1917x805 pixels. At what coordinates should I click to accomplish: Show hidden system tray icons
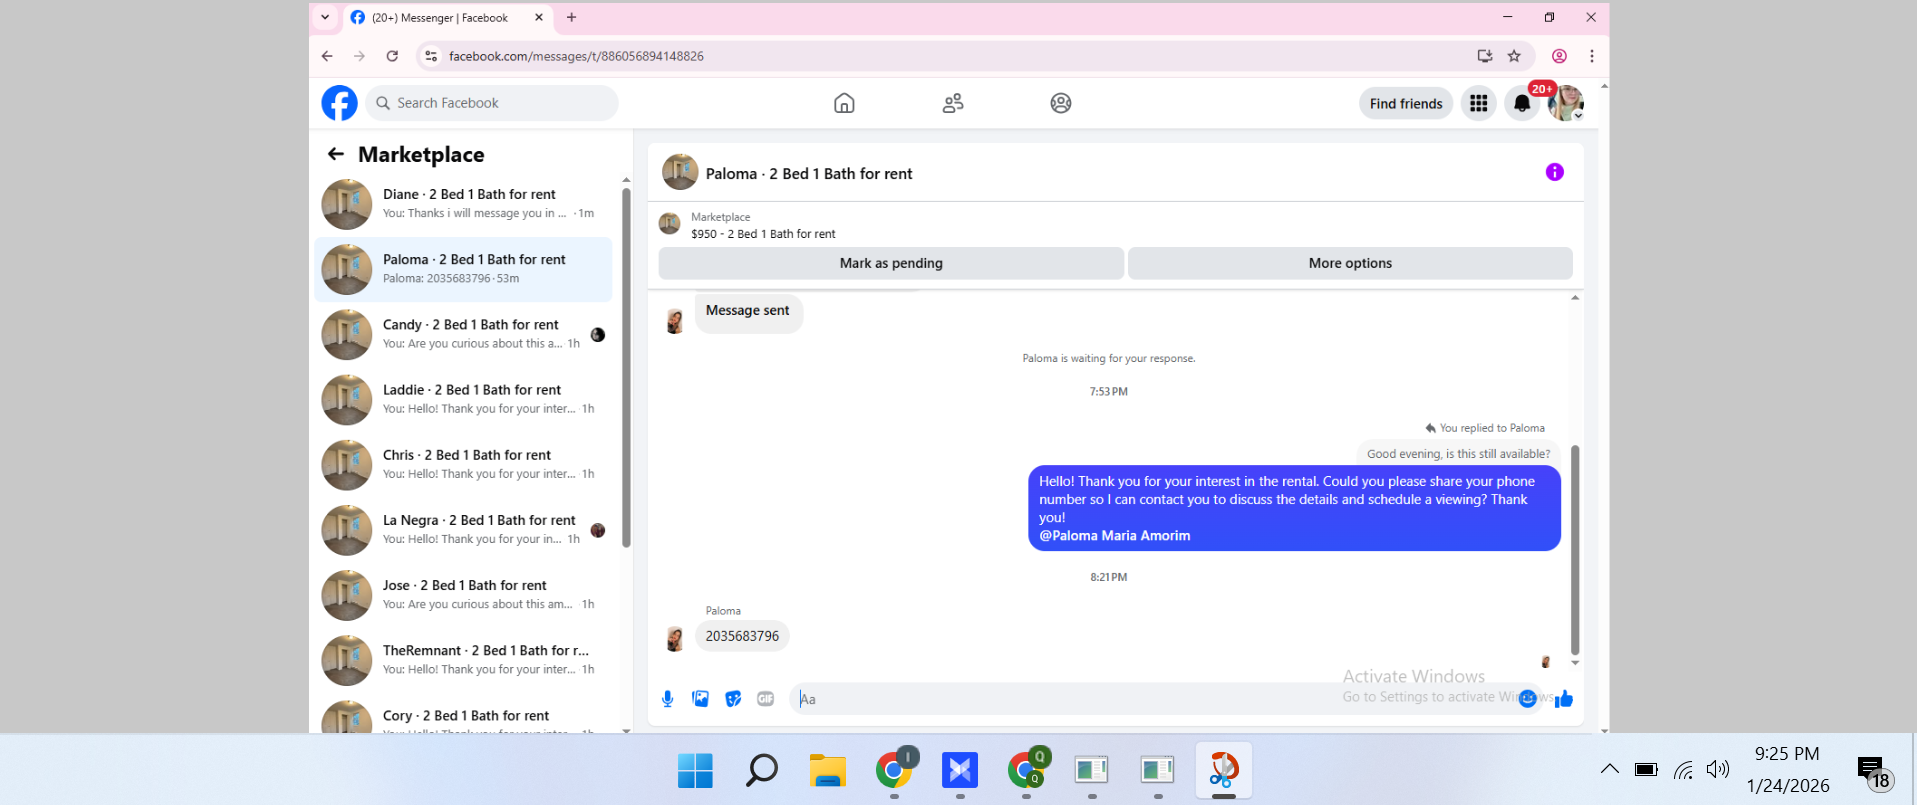(x=1609, y=769)
